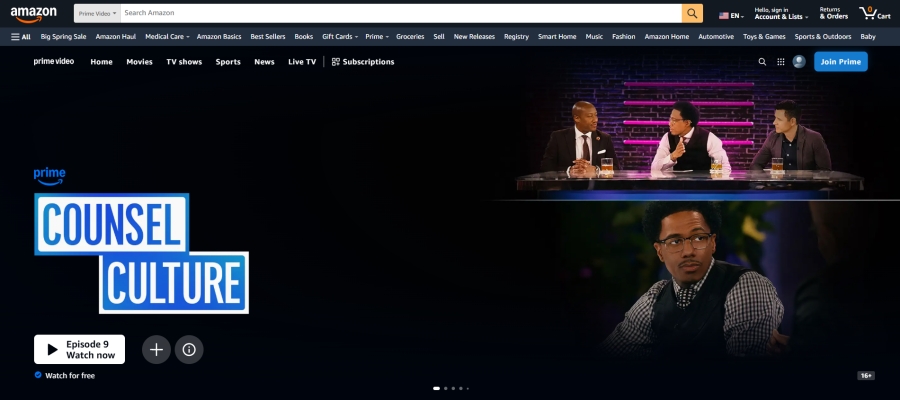Click the Join Prime button
This screenshot has height=400, width=900.
[840, 62]
